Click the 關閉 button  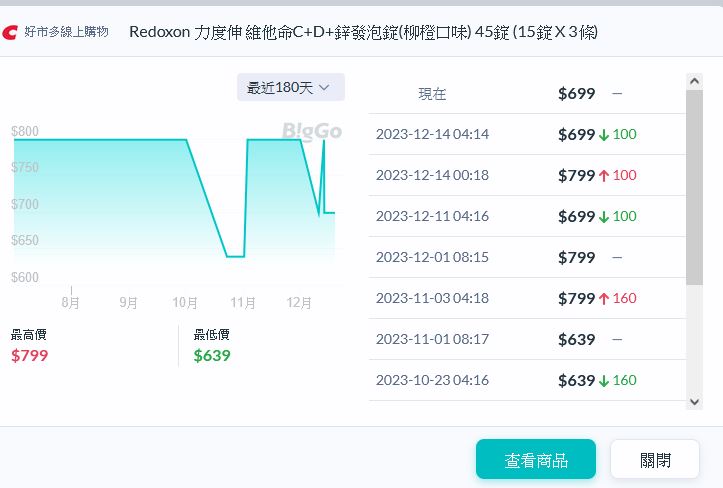[x=655, y=460]
